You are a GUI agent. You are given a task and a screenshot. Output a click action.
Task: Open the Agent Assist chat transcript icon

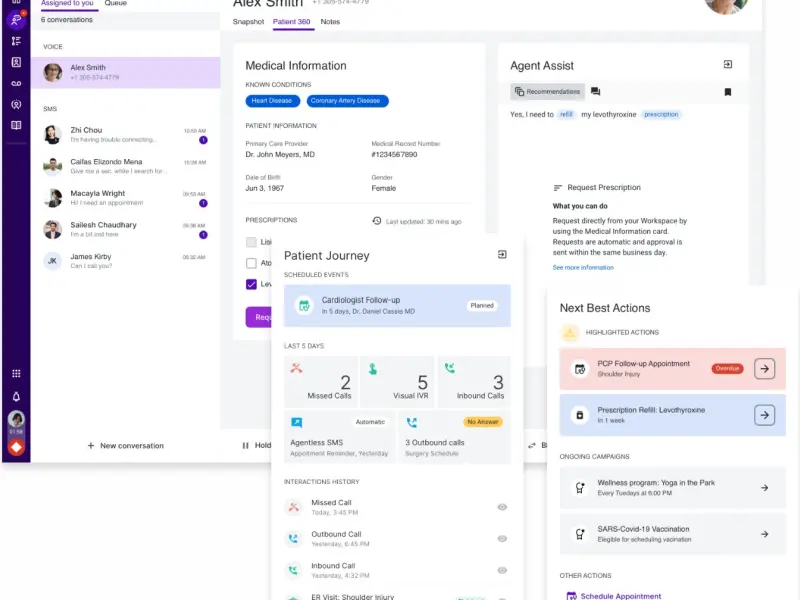[595, 91]
